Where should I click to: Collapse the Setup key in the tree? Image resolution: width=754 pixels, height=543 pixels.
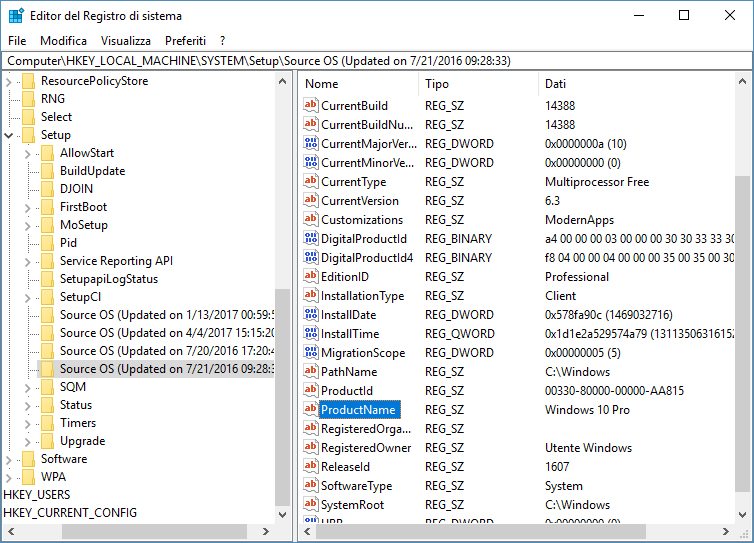point(10,135)
